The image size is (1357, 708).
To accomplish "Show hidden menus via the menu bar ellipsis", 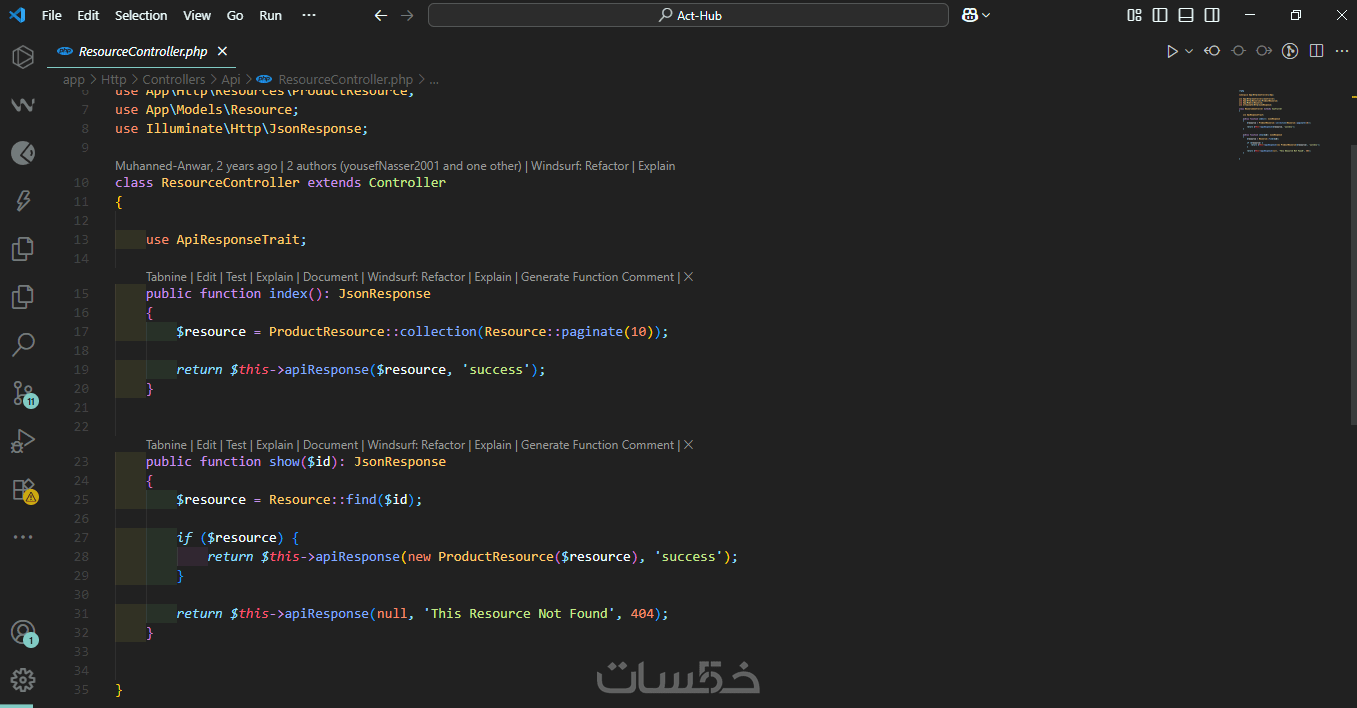I will coord(309,15).
